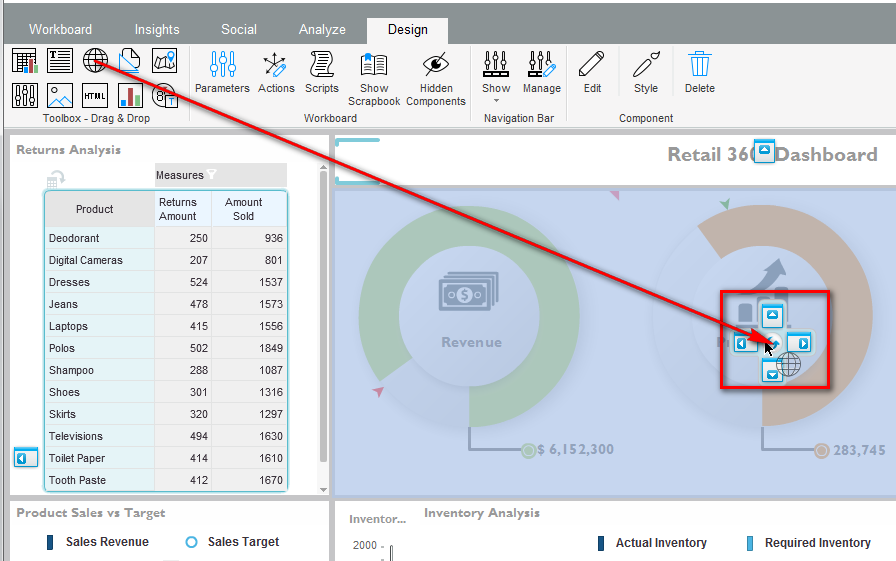Viewport: 896px width, 561px height.
Task: Pick the text report component icon
Action: click(60, 61)
